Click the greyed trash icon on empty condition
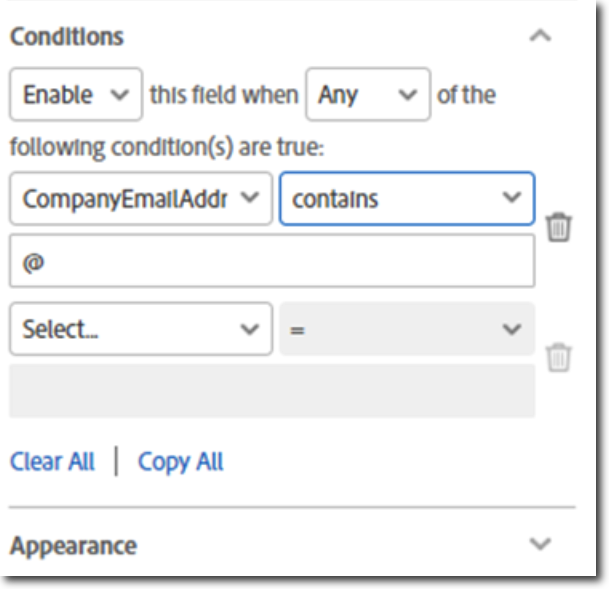The width and height of the screenshot is (609, 589). pyautogui.click(x=560, y=356)
